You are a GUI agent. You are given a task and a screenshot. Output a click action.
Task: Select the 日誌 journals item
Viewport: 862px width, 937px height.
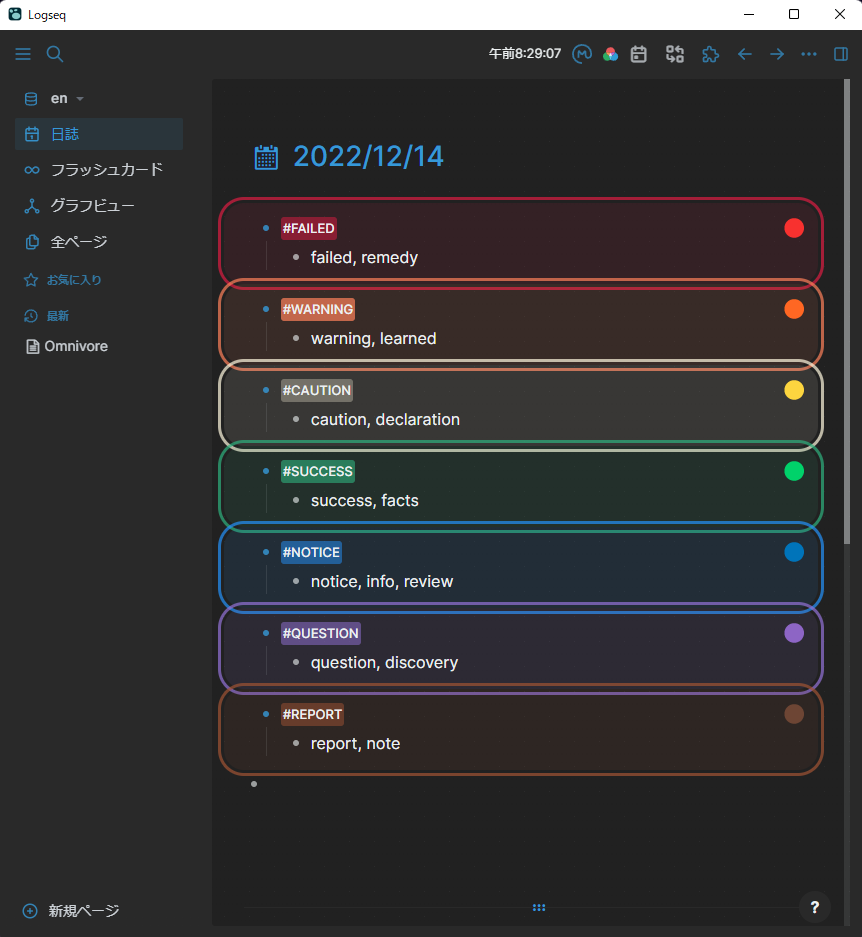point(99,134)
